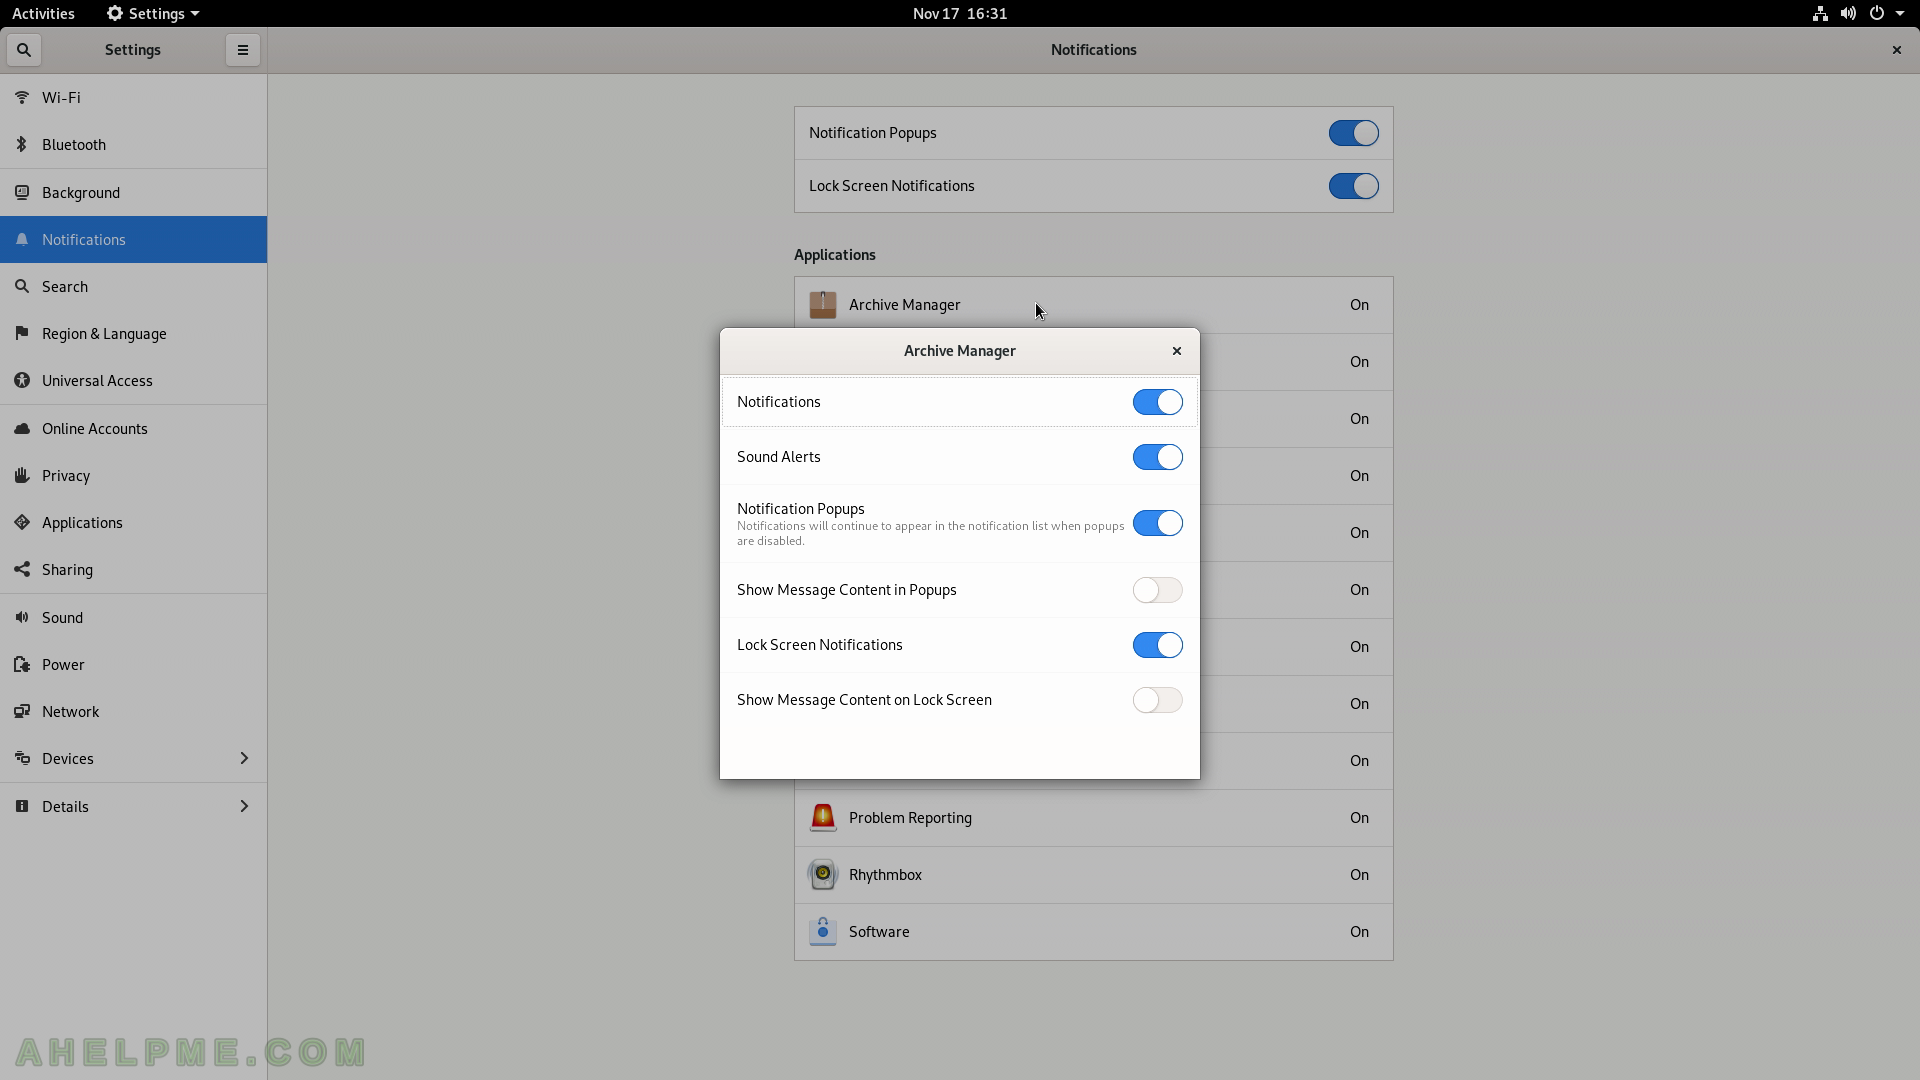The width and height of the screenshot is (1920, 1080).
Task: Click the Online Accounts cloud icon
Action: pyautogui.click(x=22, y=428)
